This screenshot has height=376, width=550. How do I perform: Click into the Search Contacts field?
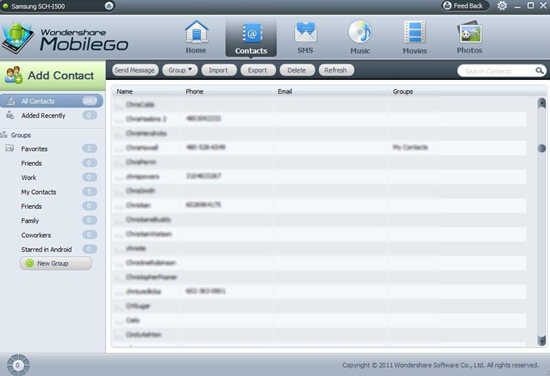[x=495, y=71]
